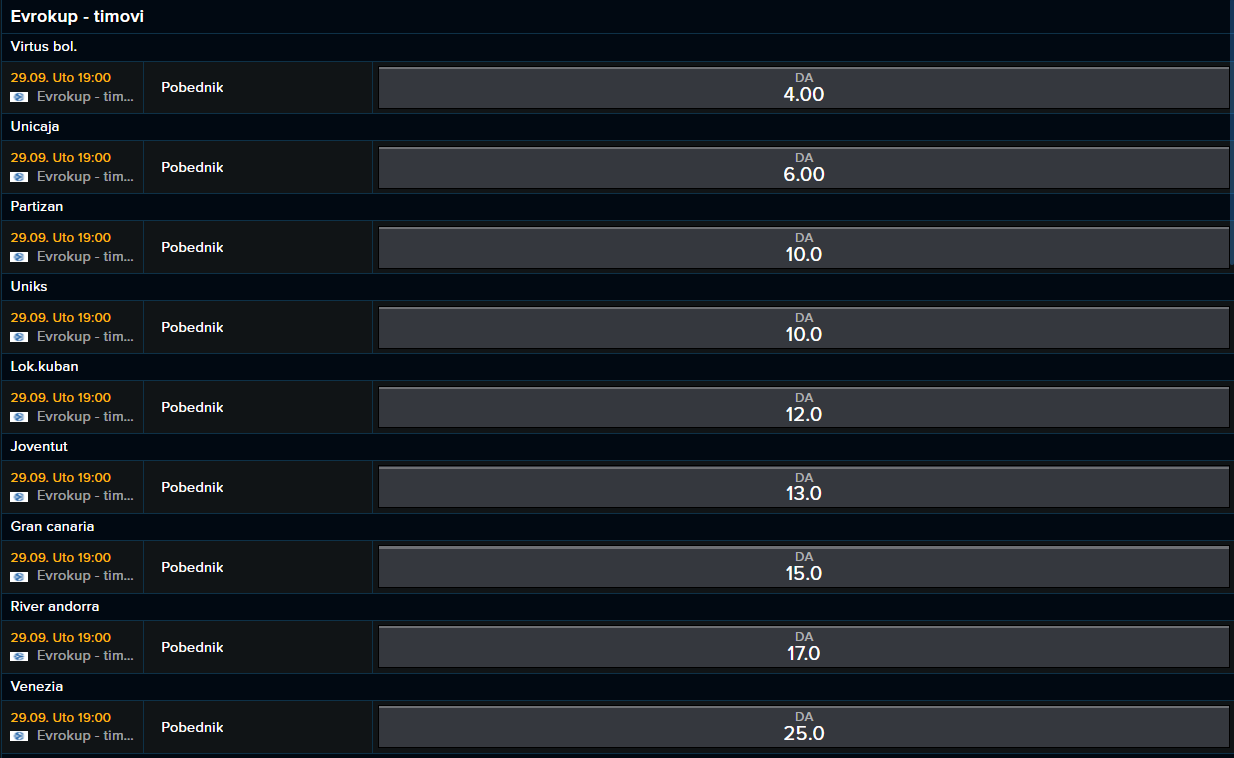Image resolution: width=1234 pixels, height=758 pixels.
Task: Open the Evrokup - tim... link under Partizan
Action: [85, 257]
